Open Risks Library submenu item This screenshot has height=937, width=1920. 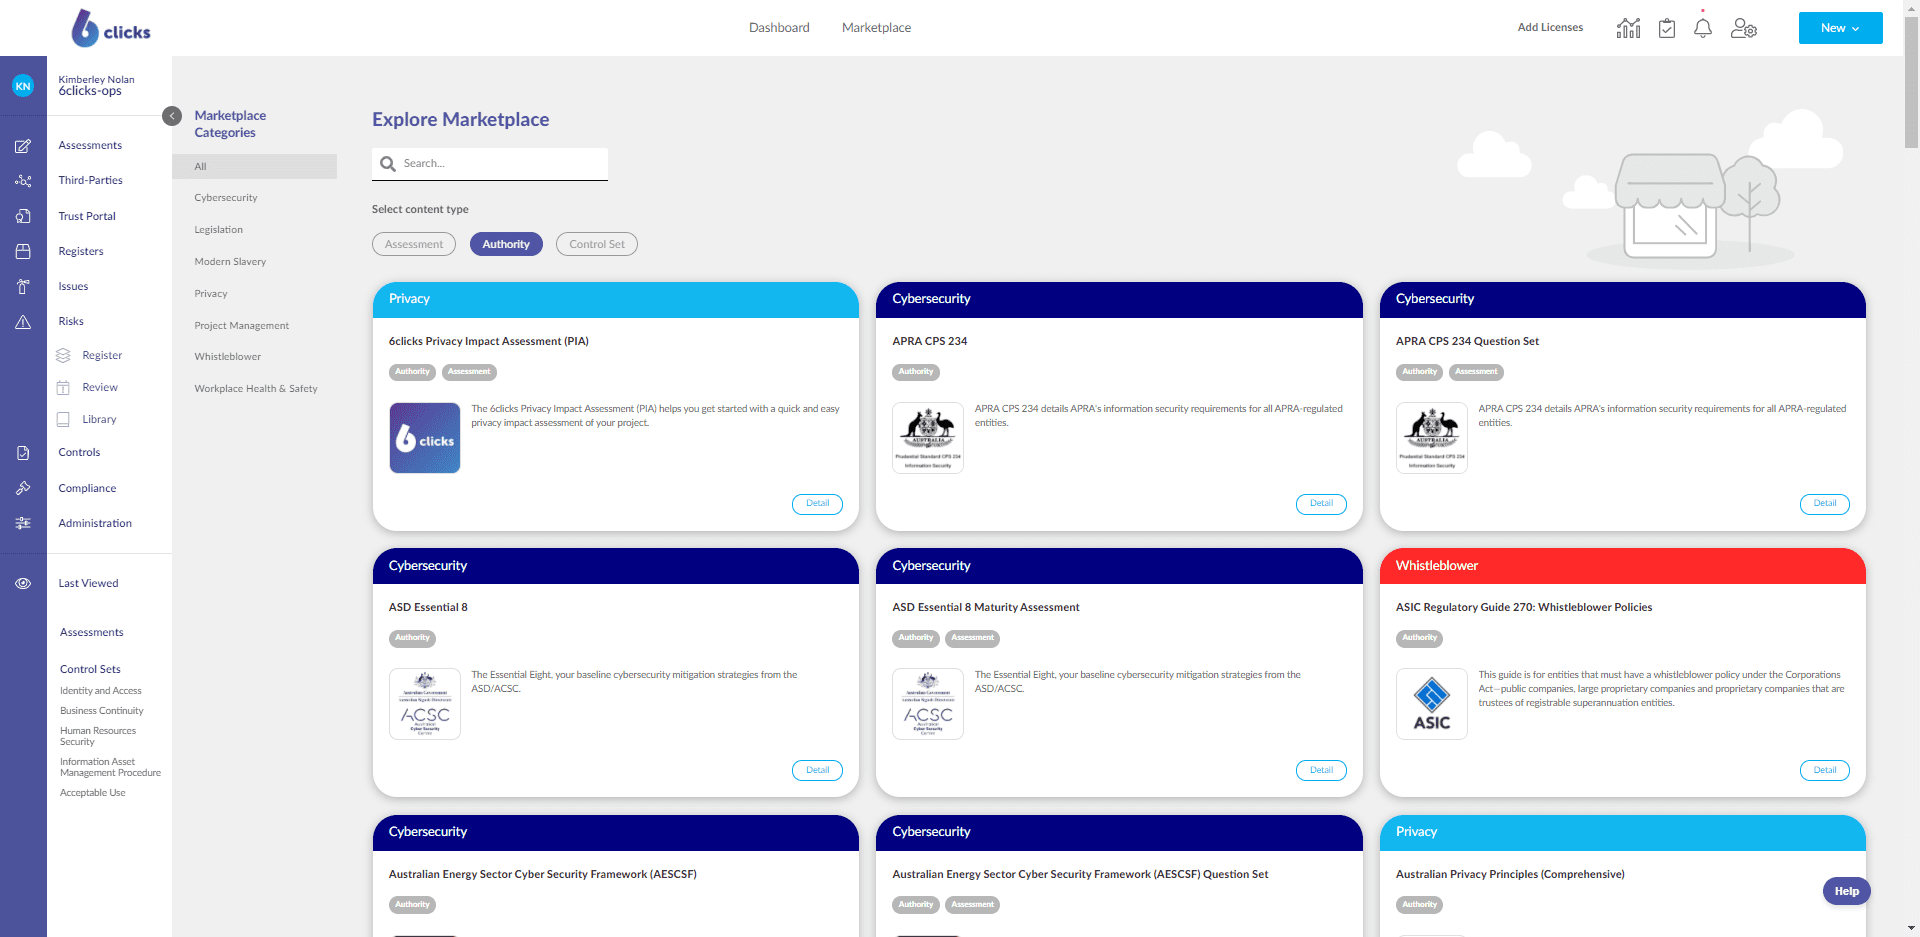click(99, 420)
